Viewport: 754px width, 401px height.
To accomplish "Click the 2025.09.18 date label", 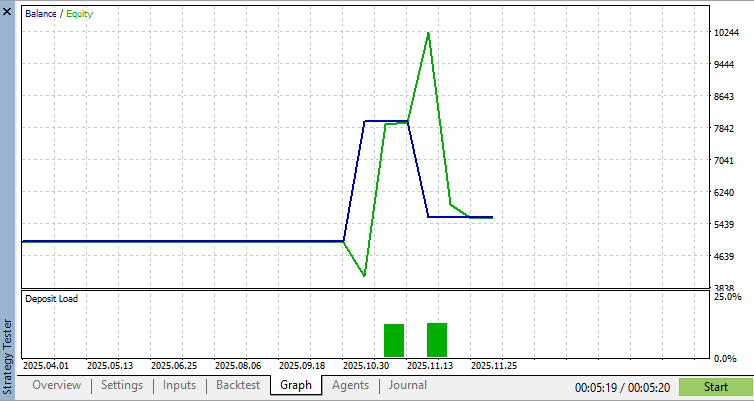I will tap(302, 366).
